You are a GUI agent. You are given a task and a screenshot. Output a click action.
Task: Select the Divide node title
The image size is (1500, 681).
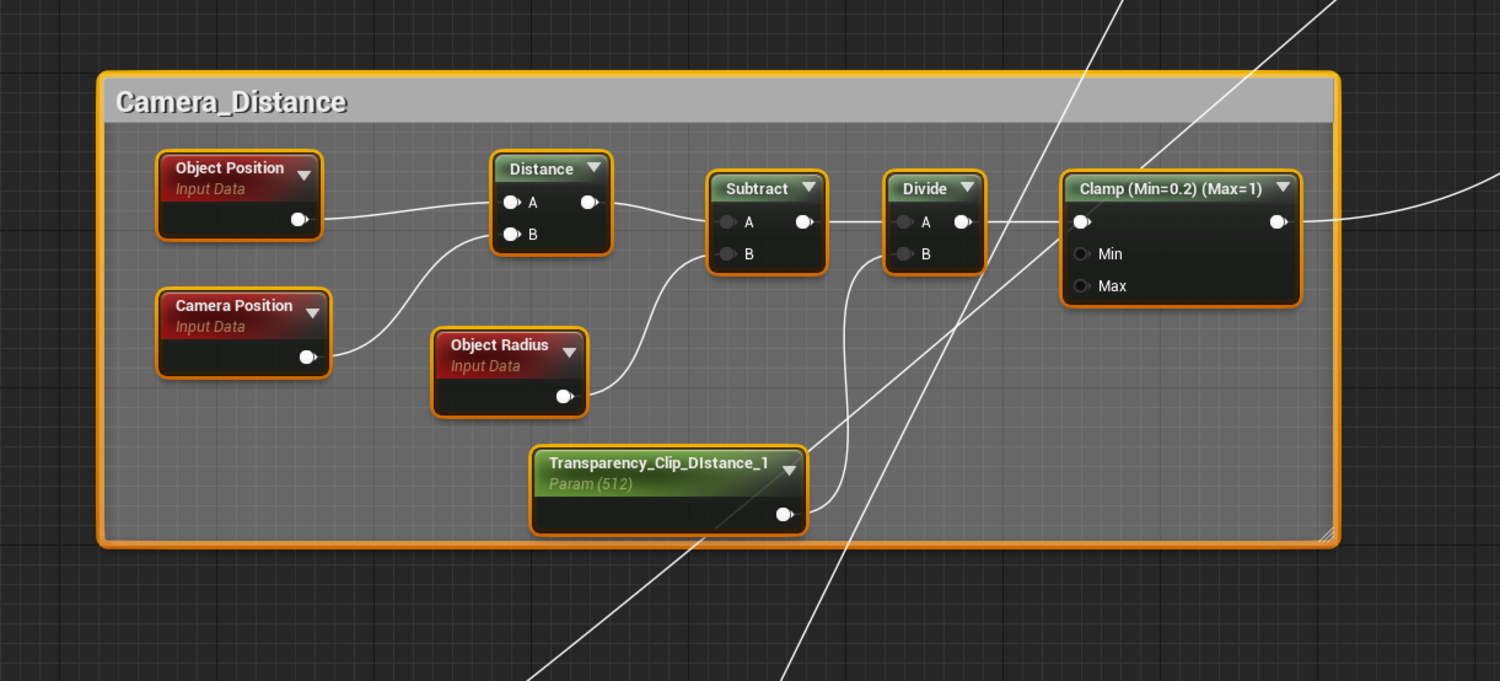[924, 188]
